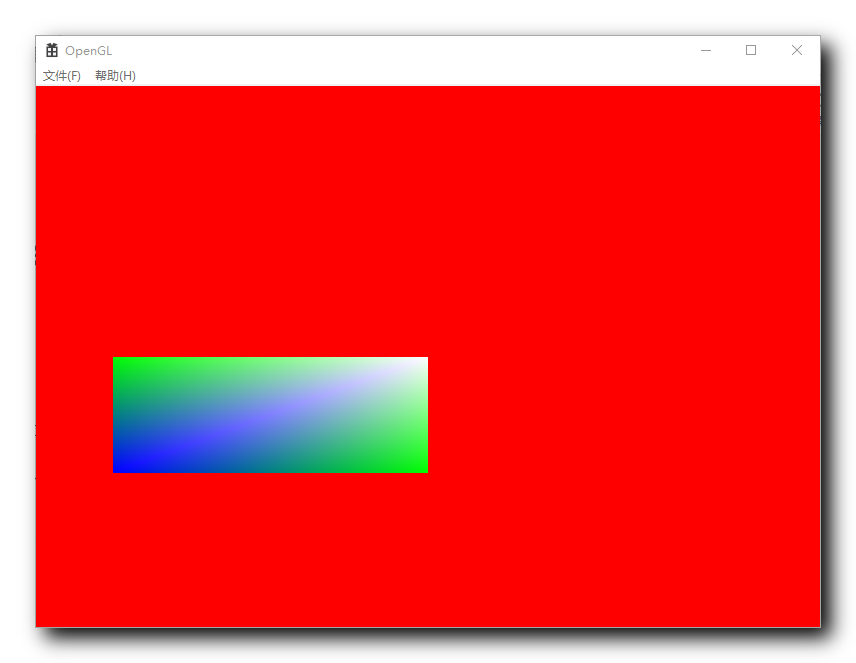Open the 帮助(H) menu

[115, 75]
